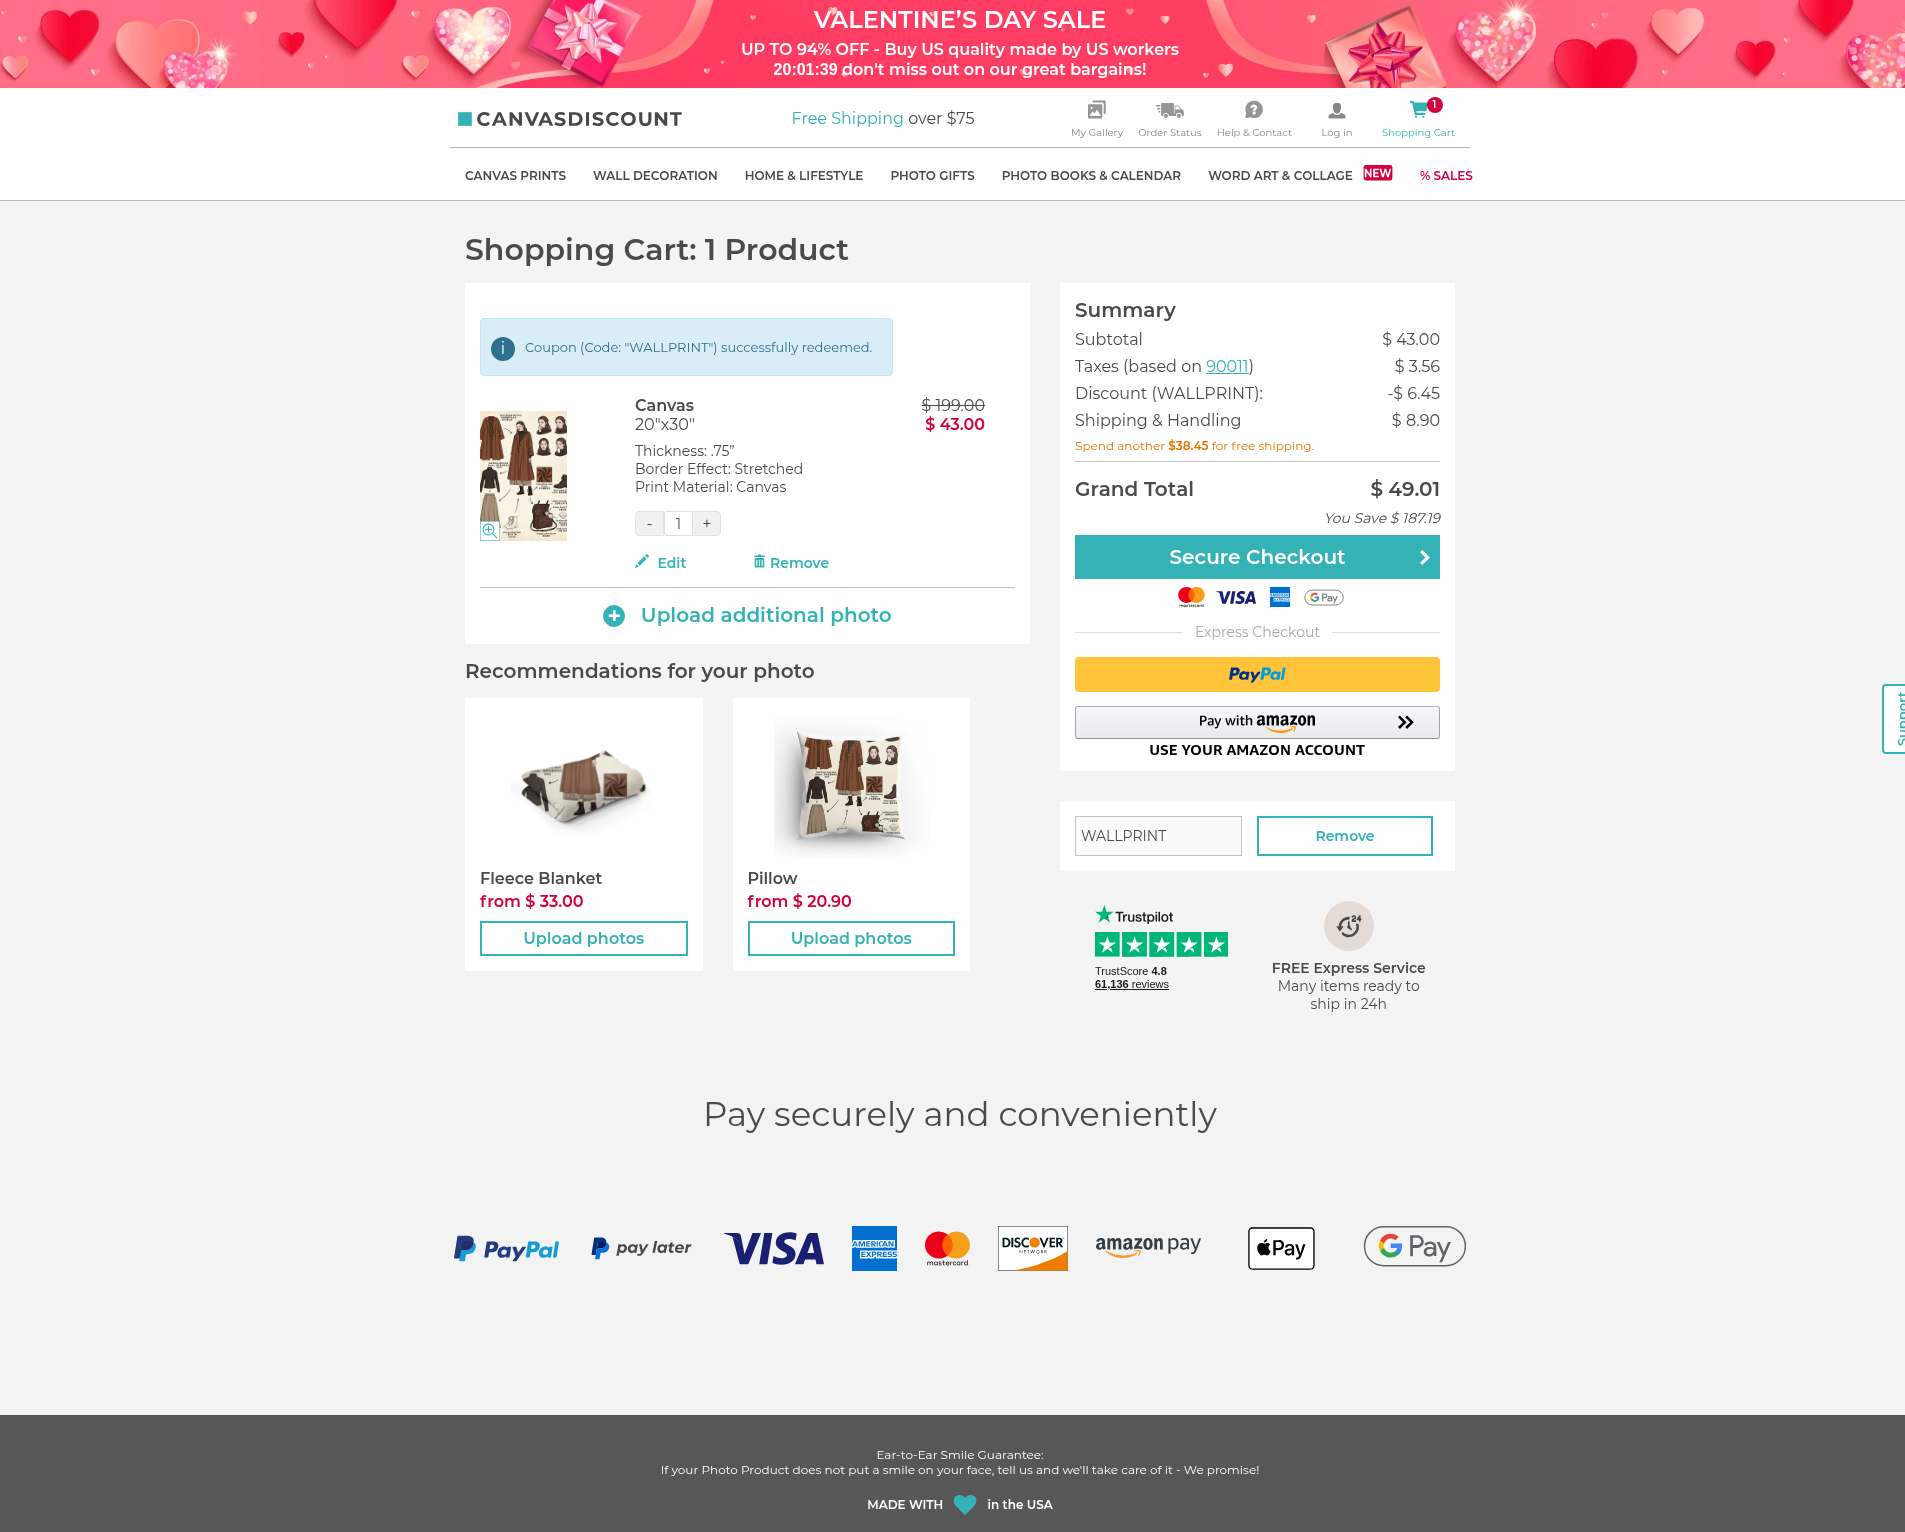Screen dimensions: 1905x1532
Task: Open the % Sales menu item
Action: pyautogui.click(x=1446, y=176)
